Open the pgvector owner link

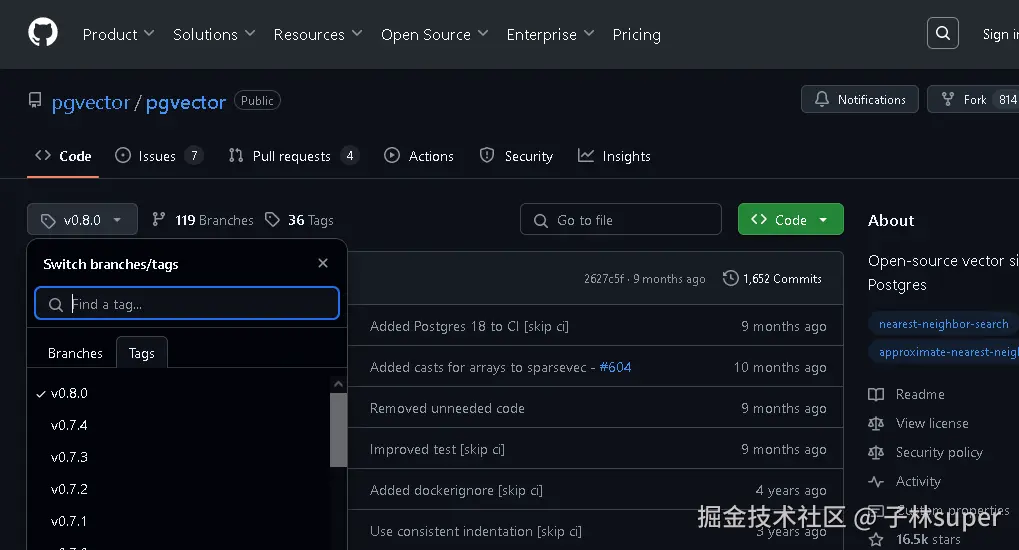[x=91, y=102]
